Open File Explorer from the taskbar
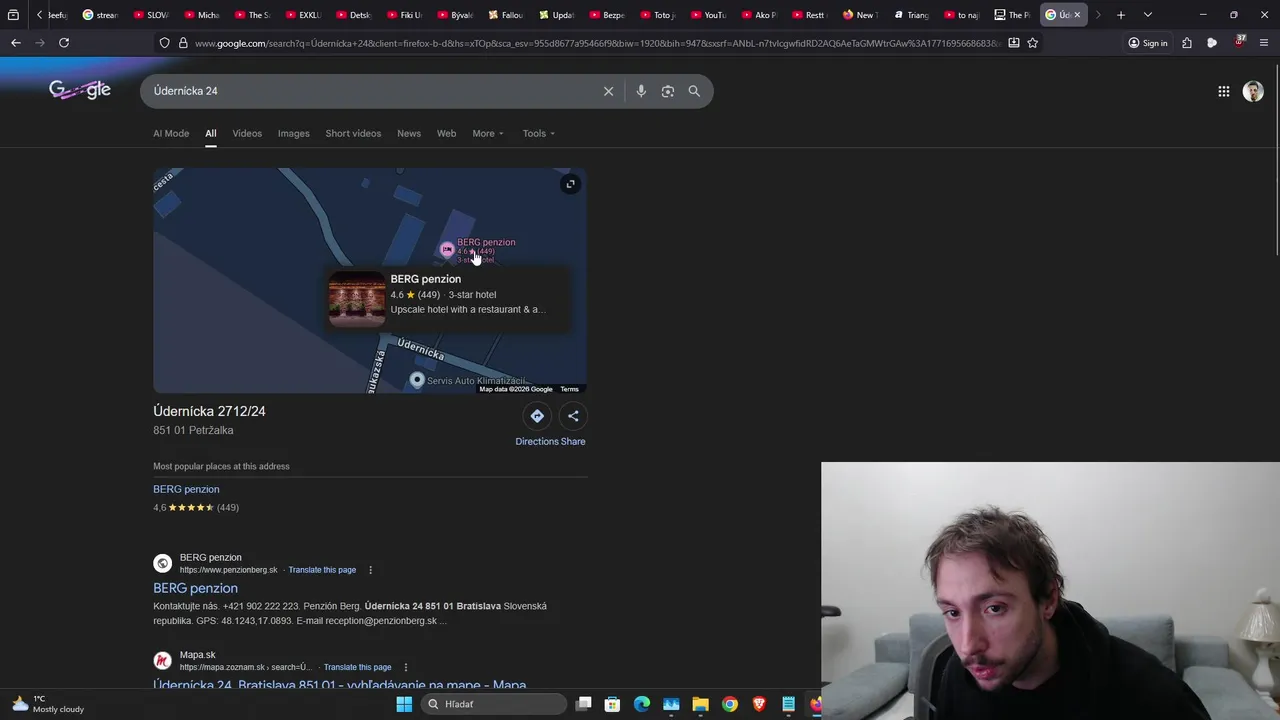The image size is (1280, 720). coord(700,704)
